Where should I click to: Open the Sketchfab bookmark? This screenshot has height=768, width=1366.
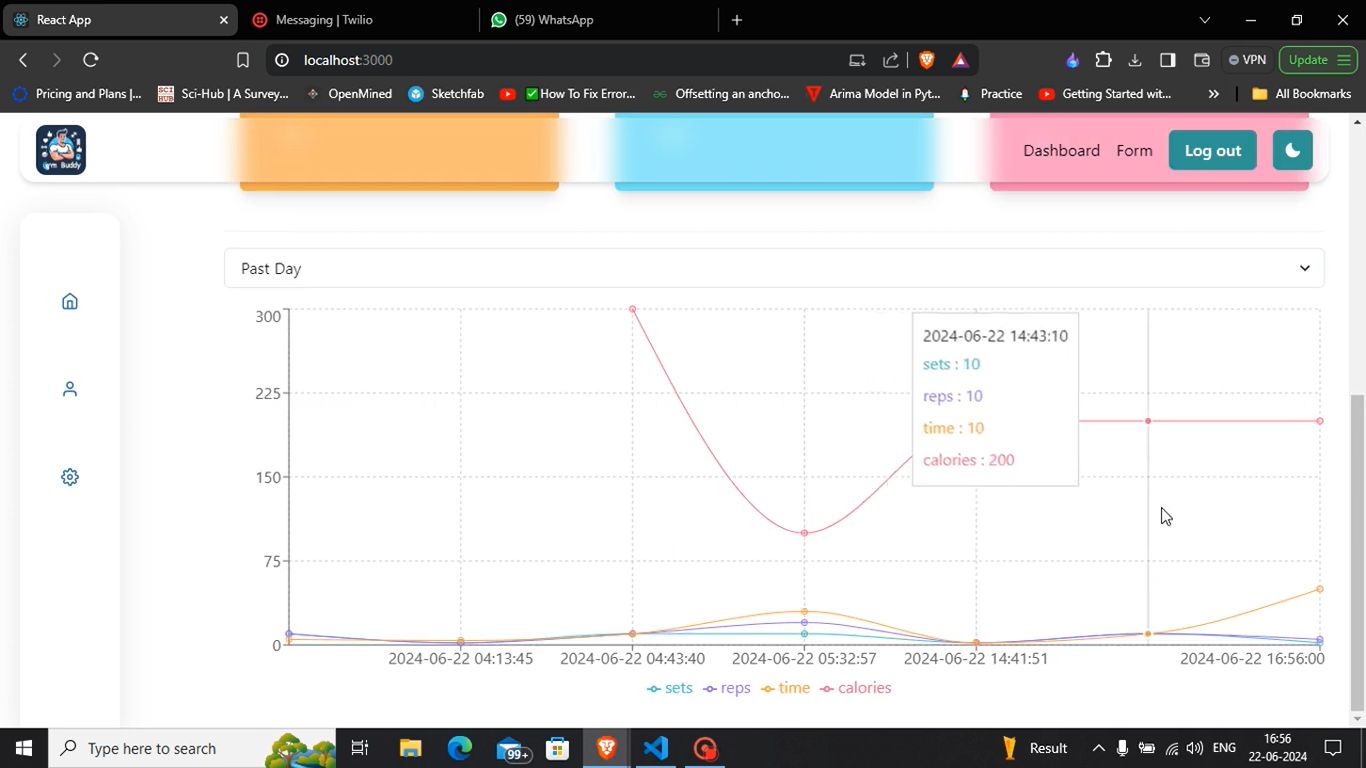tap(446, 94)
